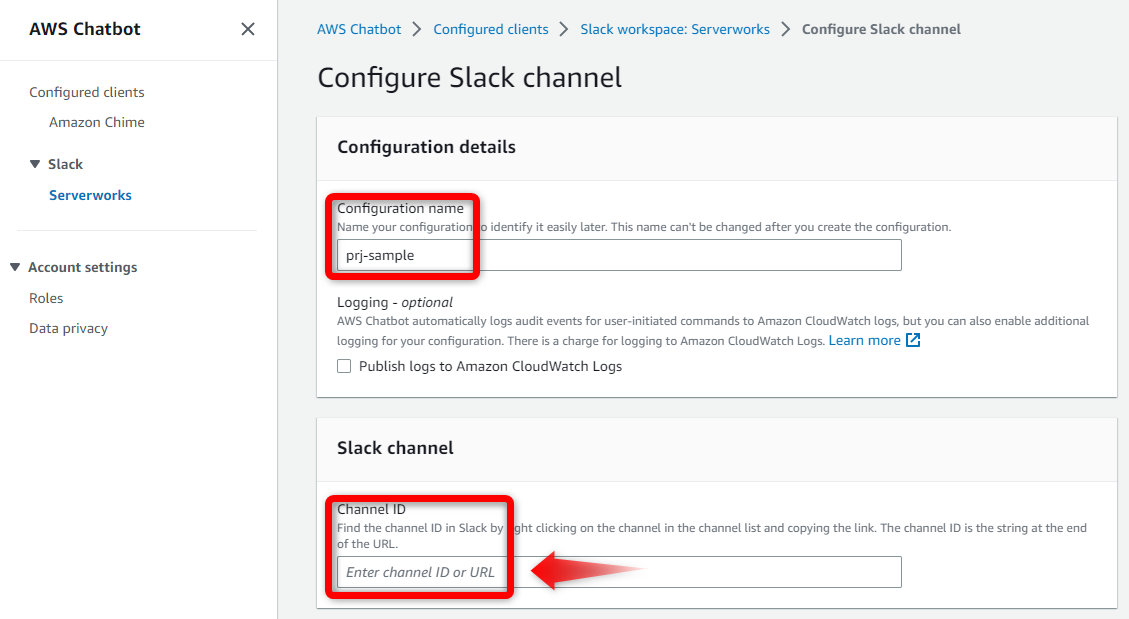Click the Account settings label
1129x619 pixels.
[x=83, y=267]
